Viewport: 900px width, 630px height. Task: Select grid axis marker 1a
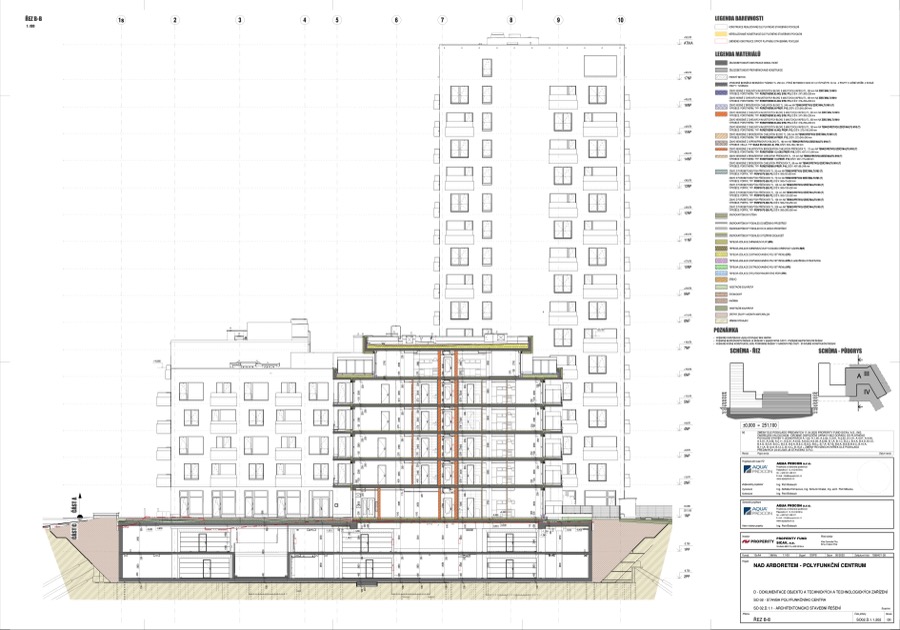(x=121, y=20)
